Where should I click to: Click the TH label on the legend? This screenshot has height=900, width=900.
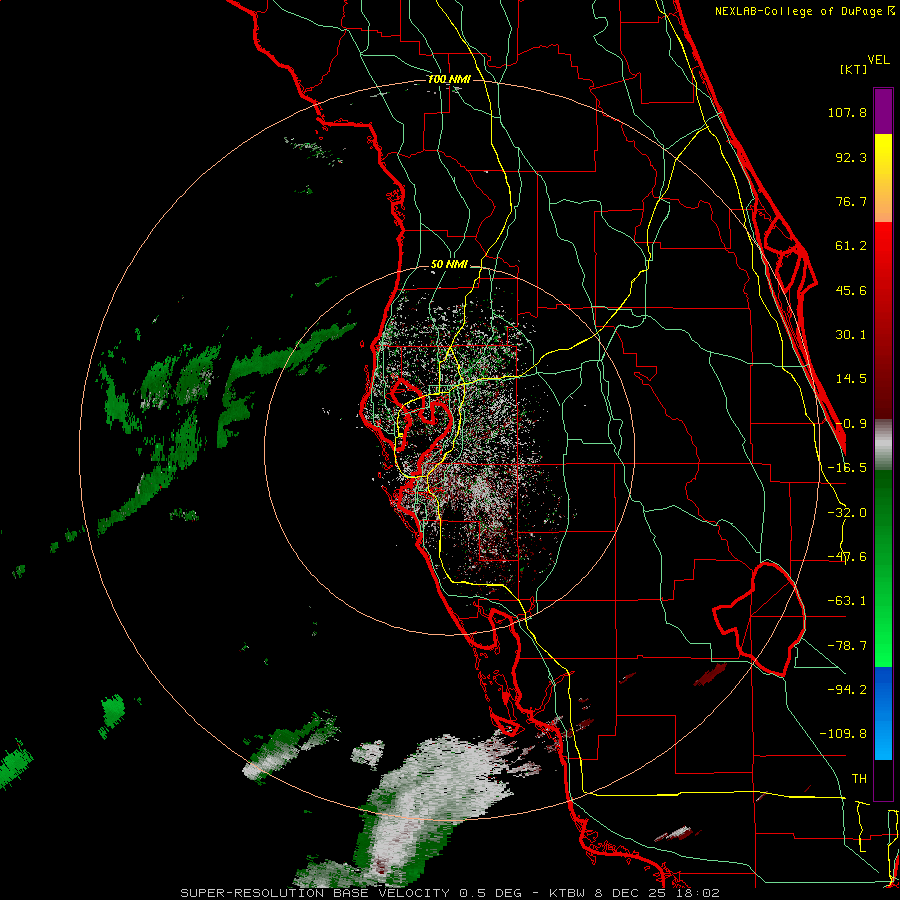(859, 779)
